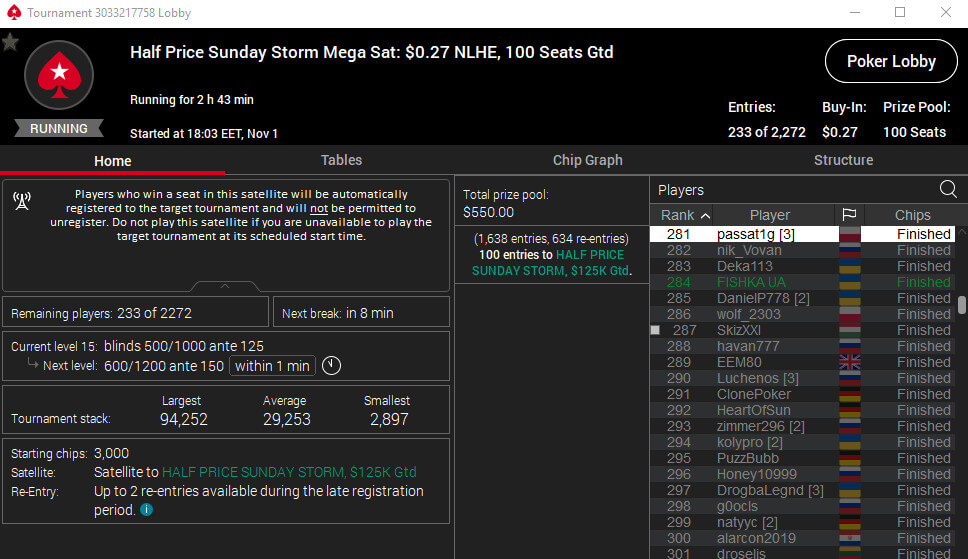Click the blue re-entry info icon

146,510
